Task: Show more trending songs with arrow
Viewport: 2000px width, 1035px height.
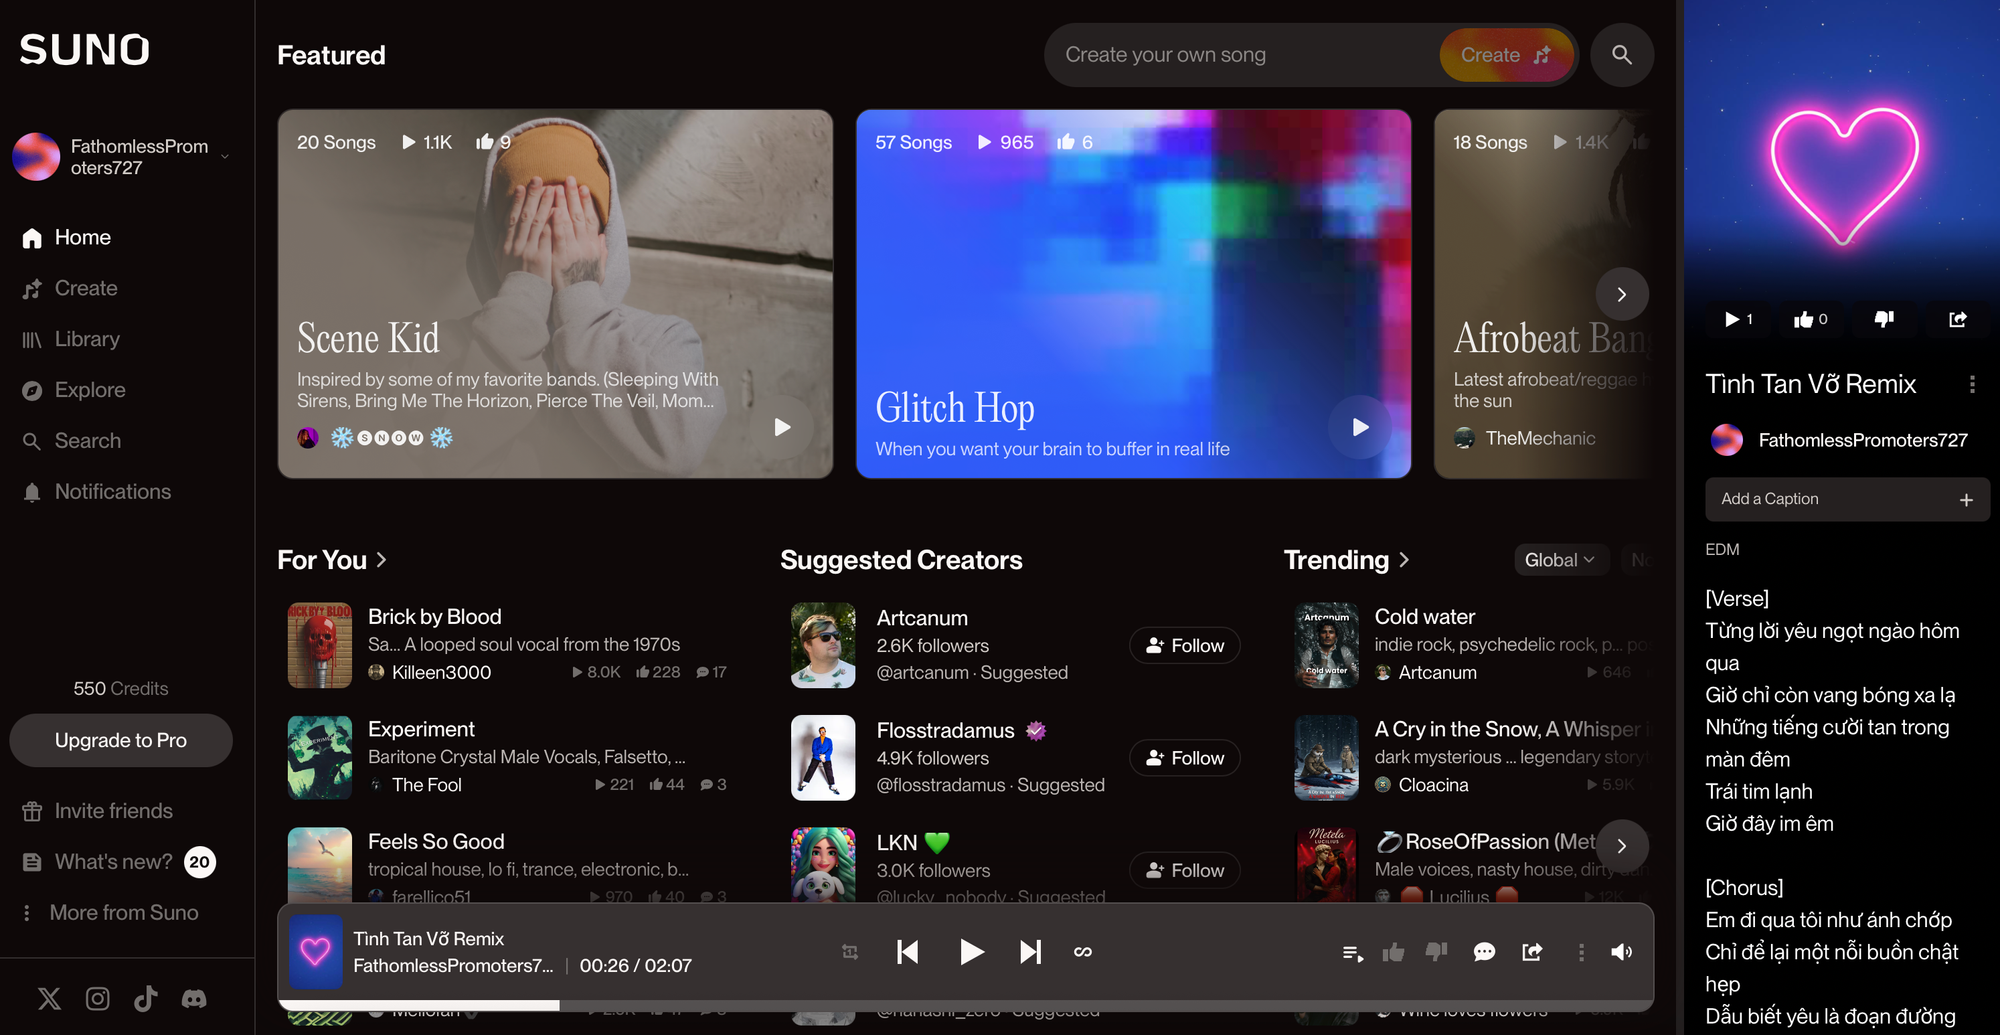Action: [x=1622, y=846]
